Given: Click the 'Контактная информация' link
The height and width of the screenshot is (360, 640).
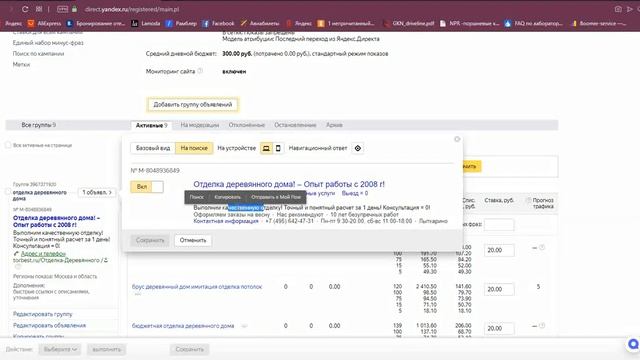Looking at the screenshot, I should point(226,221).
